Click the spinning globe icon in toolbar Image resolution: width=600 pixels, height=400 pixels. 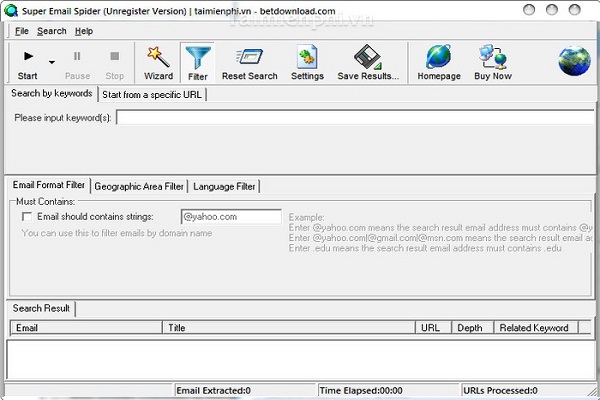point(574,61)
